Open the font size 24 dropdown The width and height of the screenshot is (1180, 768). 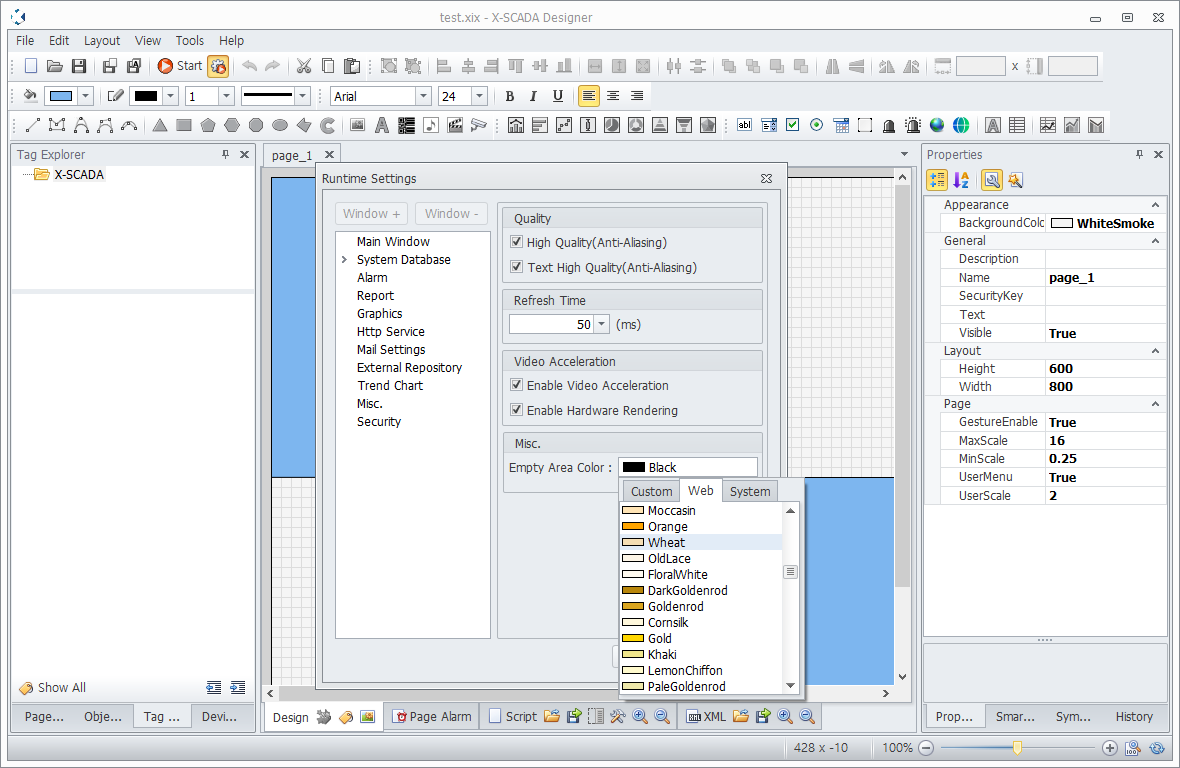pyautogui.click(x=479, y=96)
